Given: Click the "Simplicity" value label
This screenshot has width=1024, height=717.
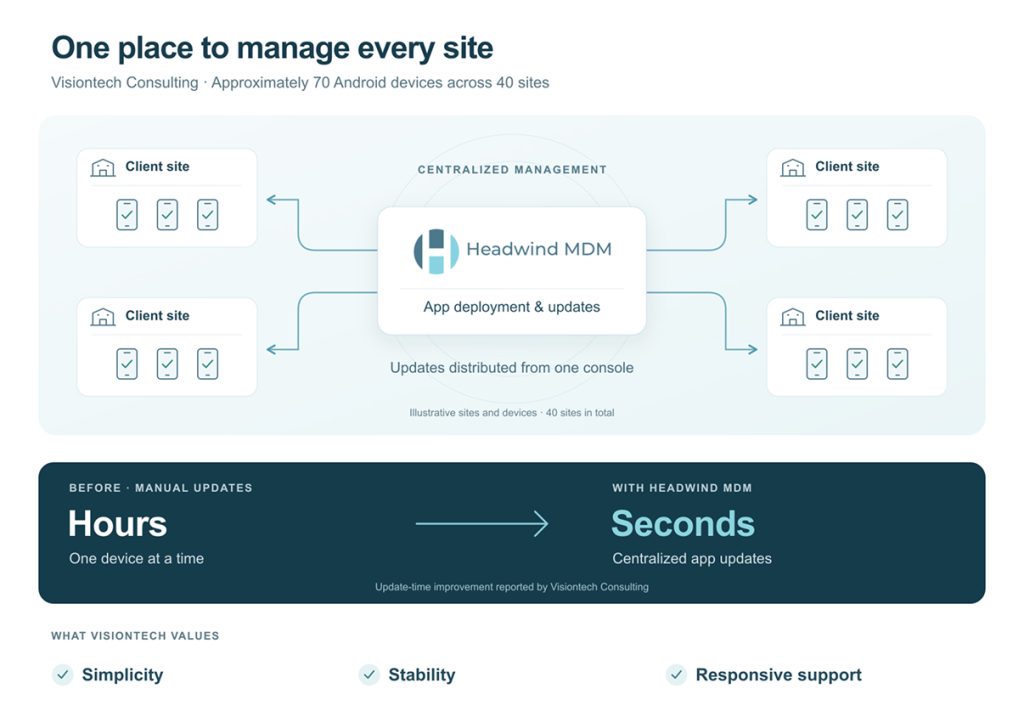Looking at the screenshot, I should click(x=123, y=675).
